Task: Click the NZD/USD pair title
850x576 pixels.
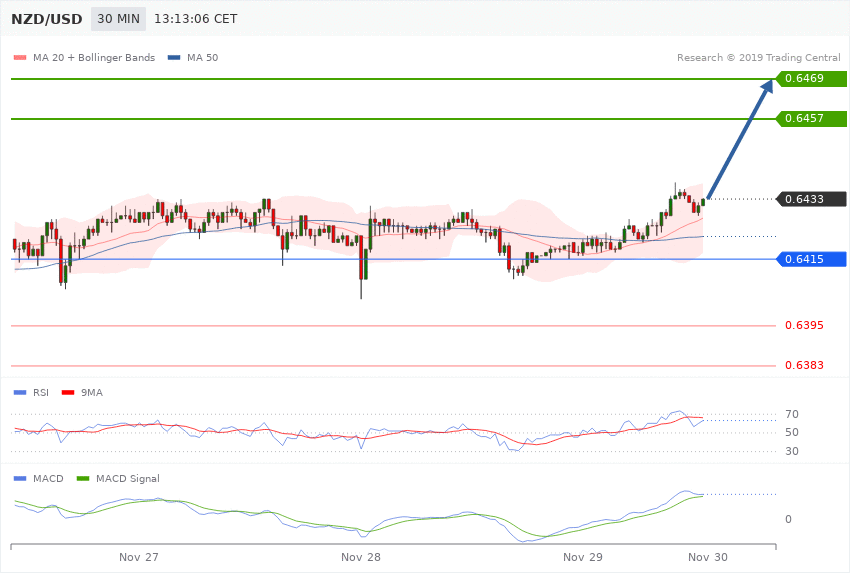Action: [x=47, y=19]
